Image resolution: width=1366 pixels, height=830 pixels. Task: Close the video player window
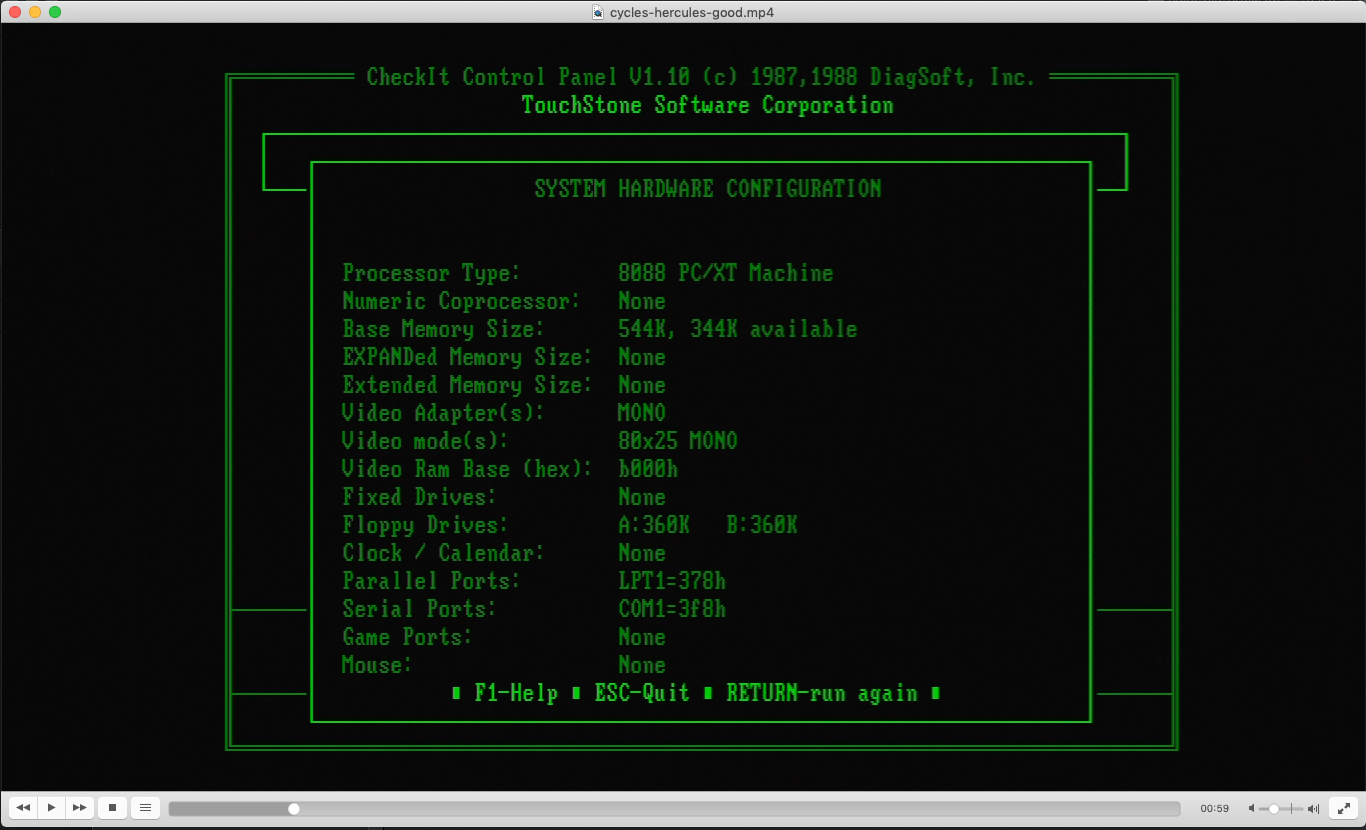click(x=15, y=12)
